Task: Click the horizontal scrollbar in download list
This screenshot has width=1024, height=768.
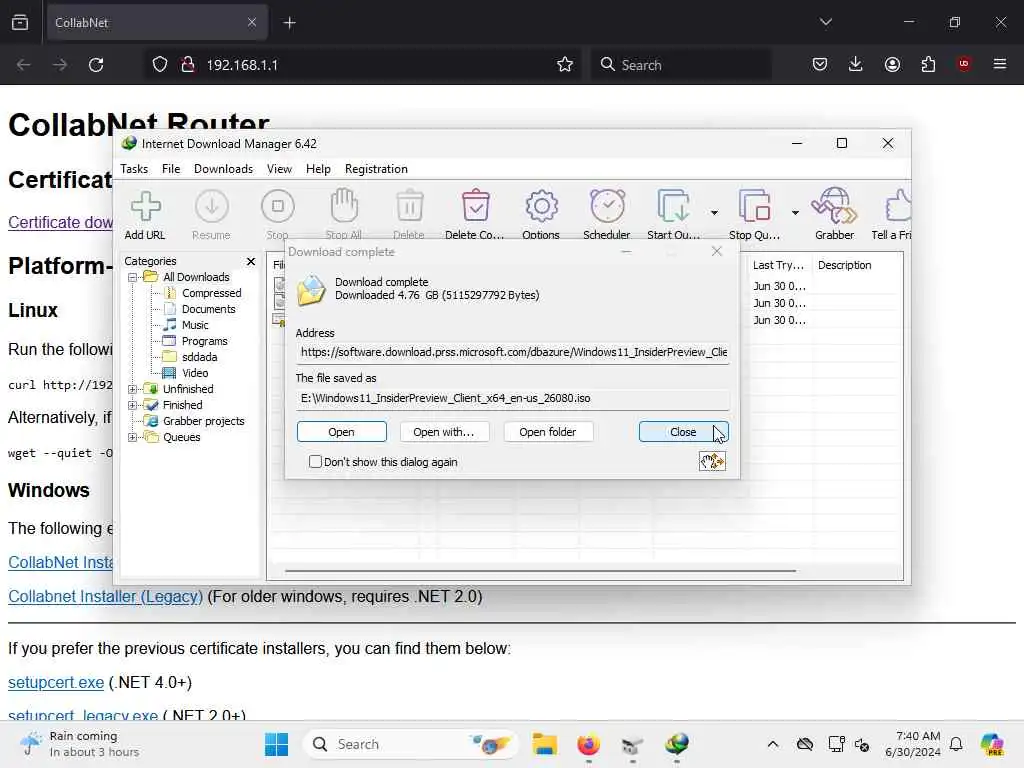Action: pos(540,571)
